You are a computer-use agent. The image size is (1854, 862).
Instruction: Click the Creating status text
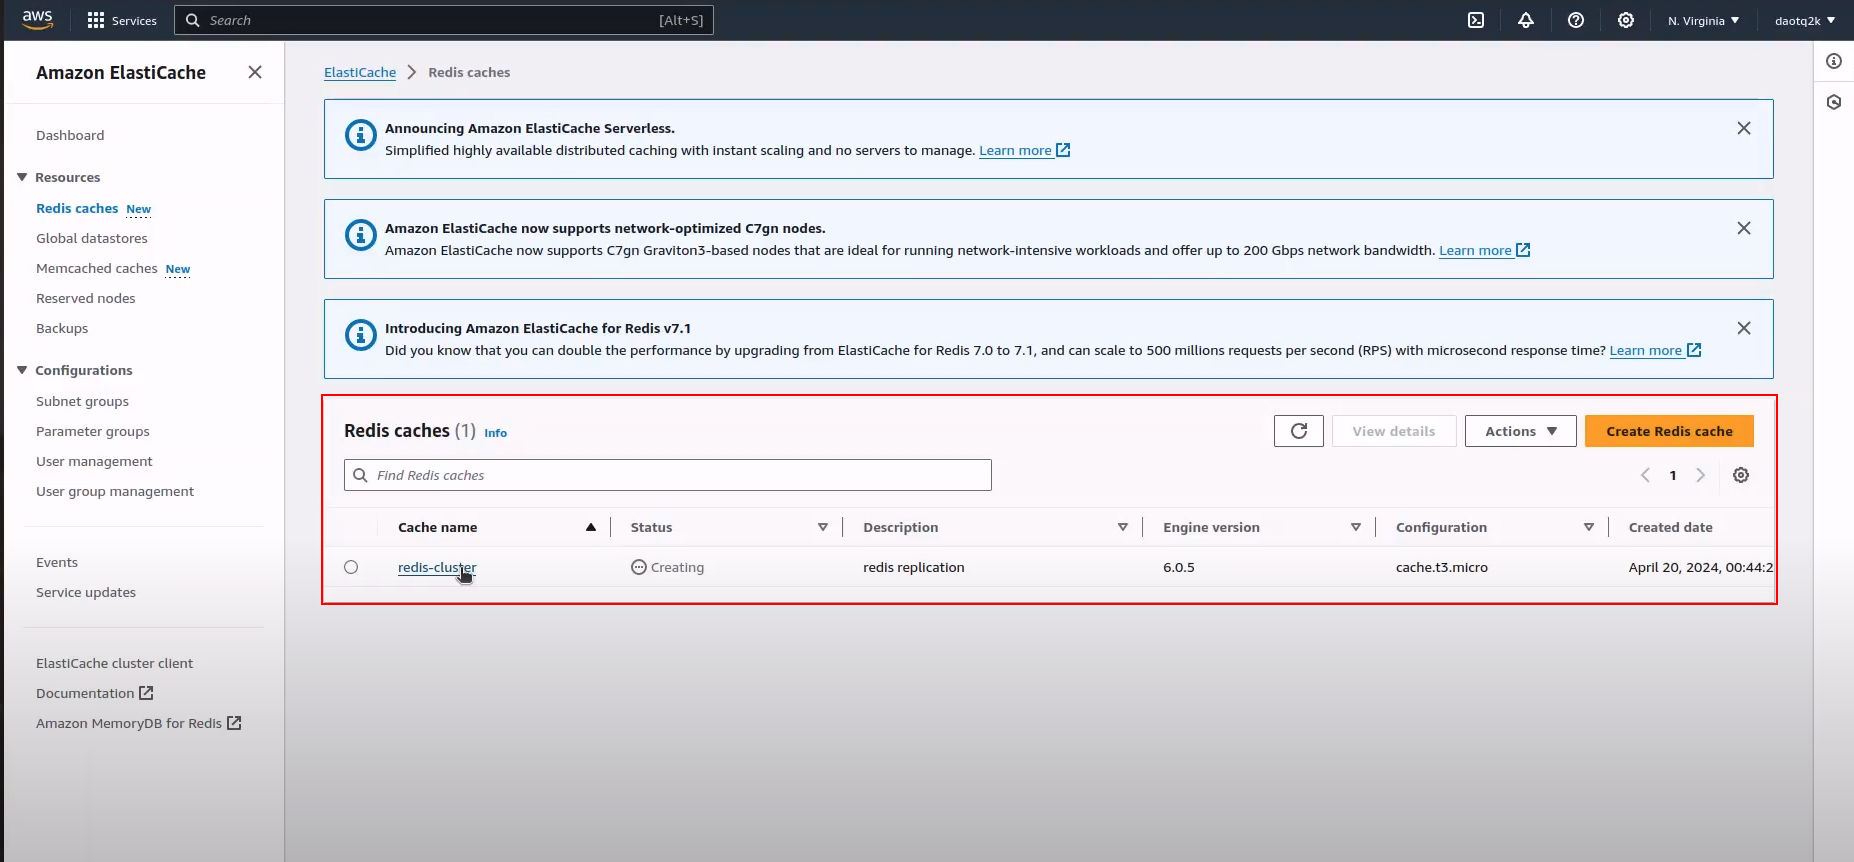[x=677, y=567]
